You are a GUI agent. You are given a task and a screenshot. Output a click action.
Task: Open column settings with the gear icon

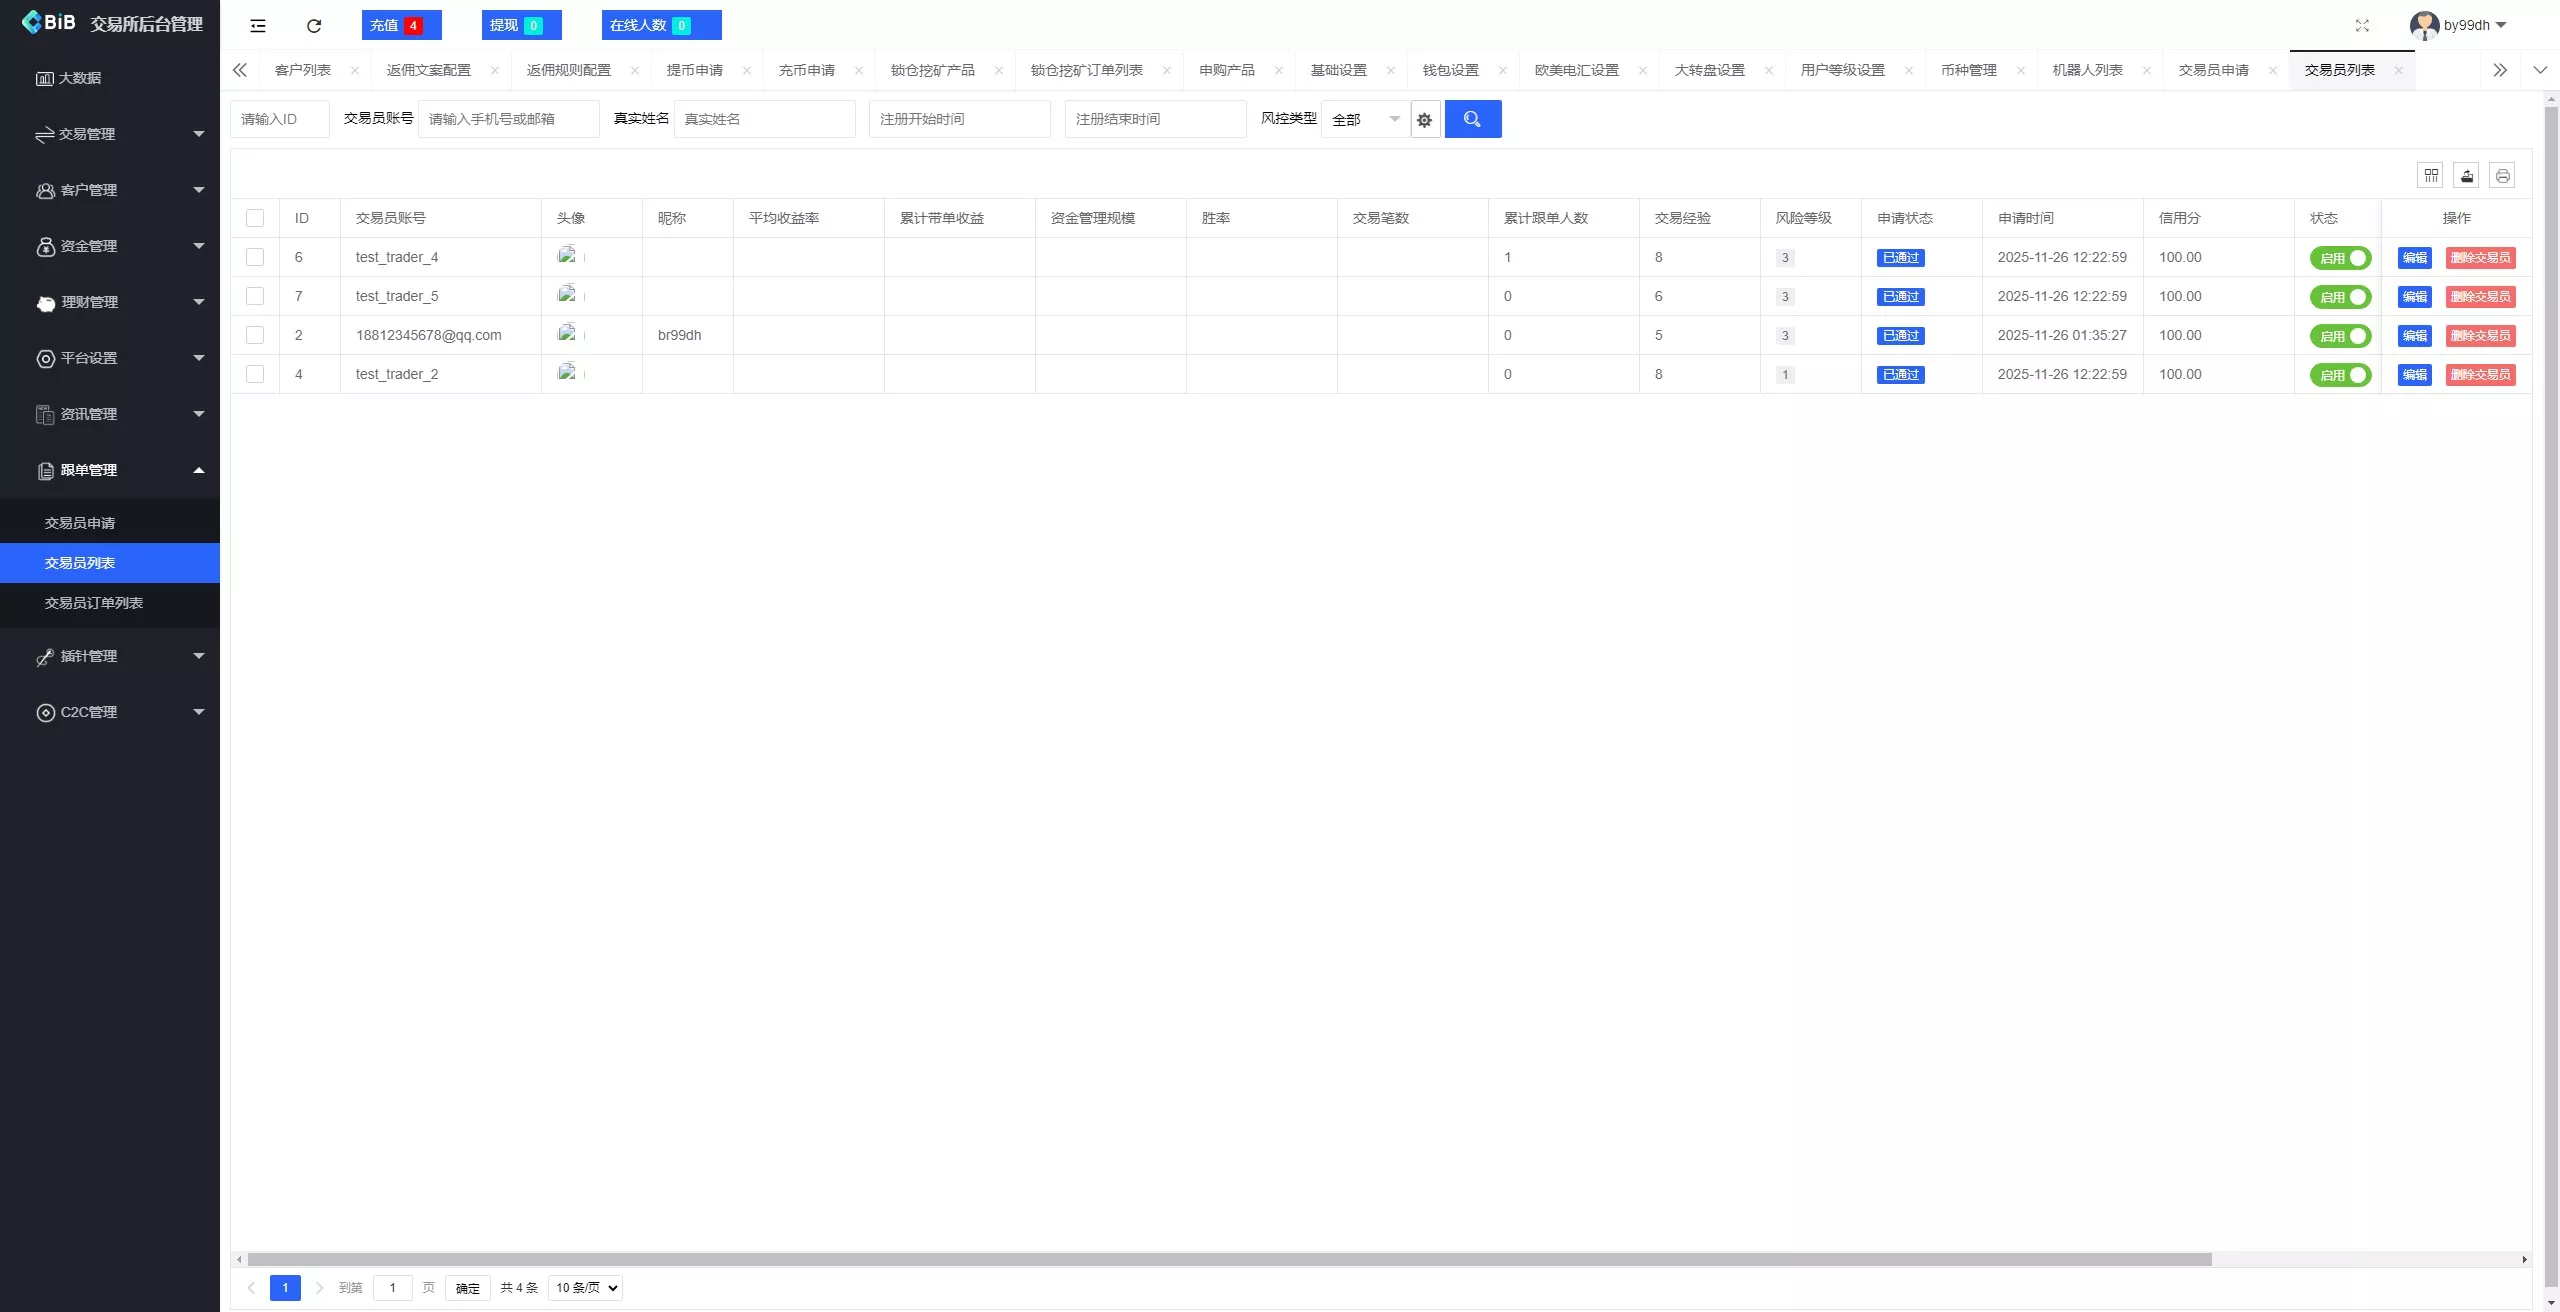1423,119
